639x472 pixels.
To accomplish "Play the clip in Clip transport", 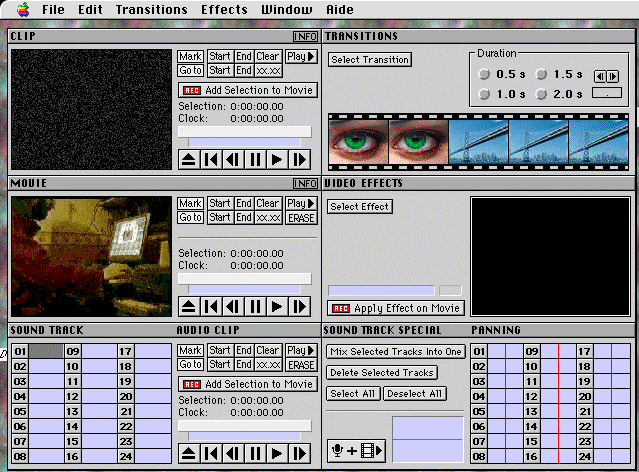I will 277,159.
